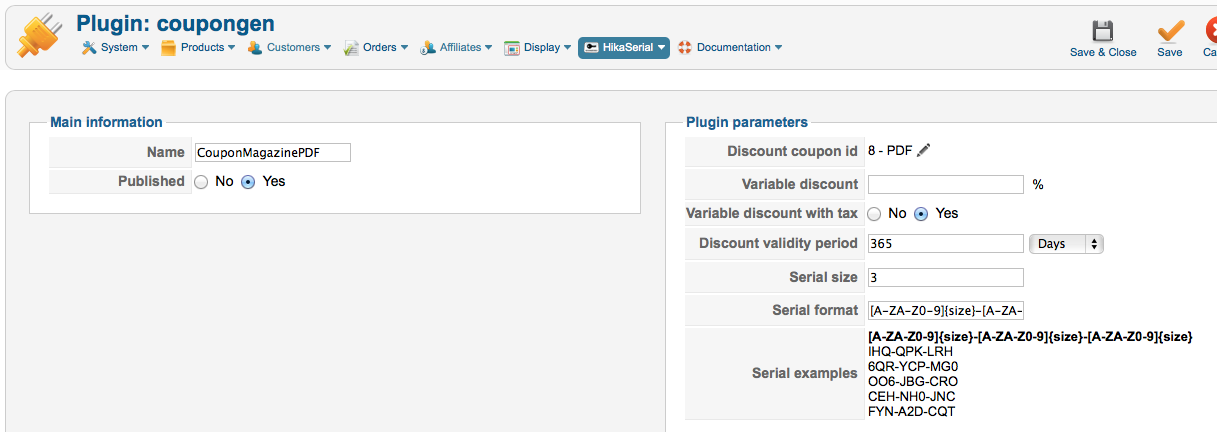1217x432 pixels.
Task: Open the Affiliates menu
Action: coord(457,47)
